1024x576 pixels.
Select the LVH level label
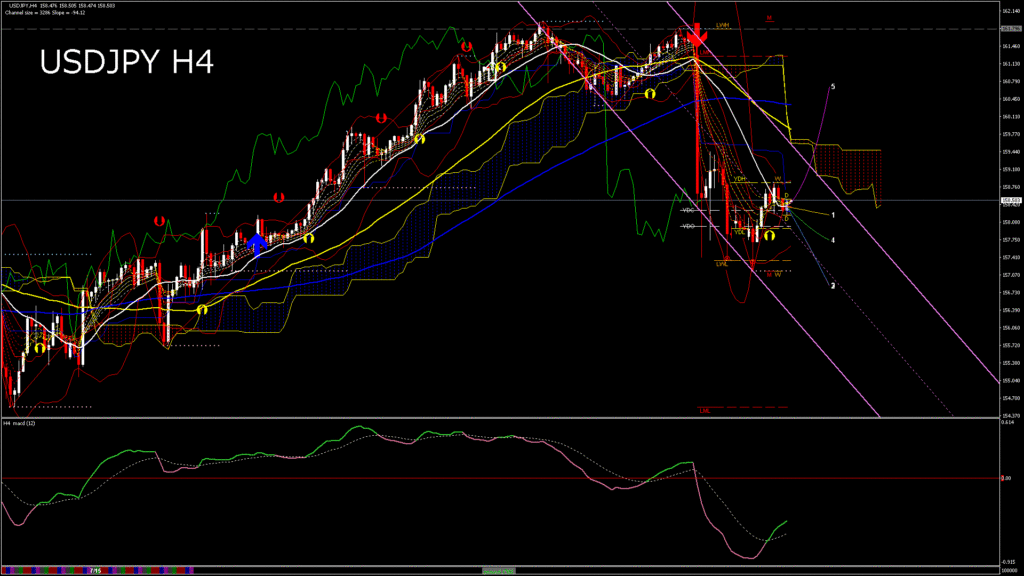point(722,25)
